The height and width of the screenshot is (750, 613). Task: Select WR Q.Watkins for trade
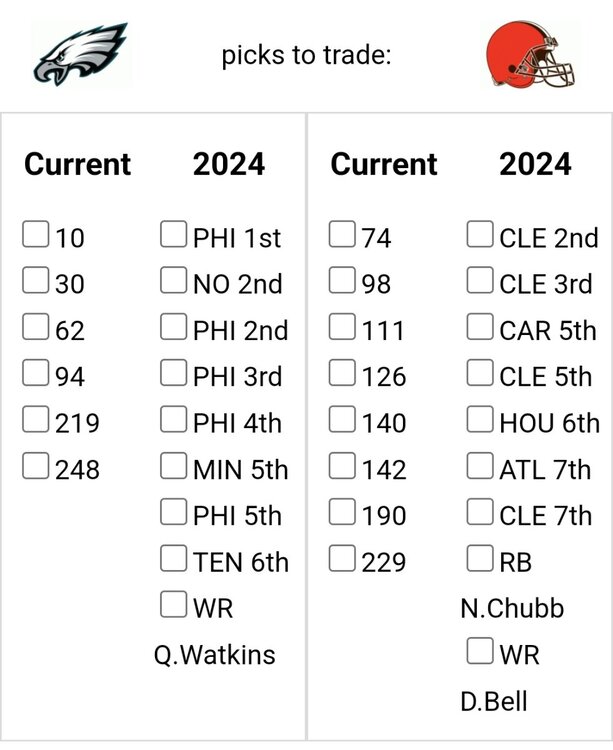click(x=174, y=606)
